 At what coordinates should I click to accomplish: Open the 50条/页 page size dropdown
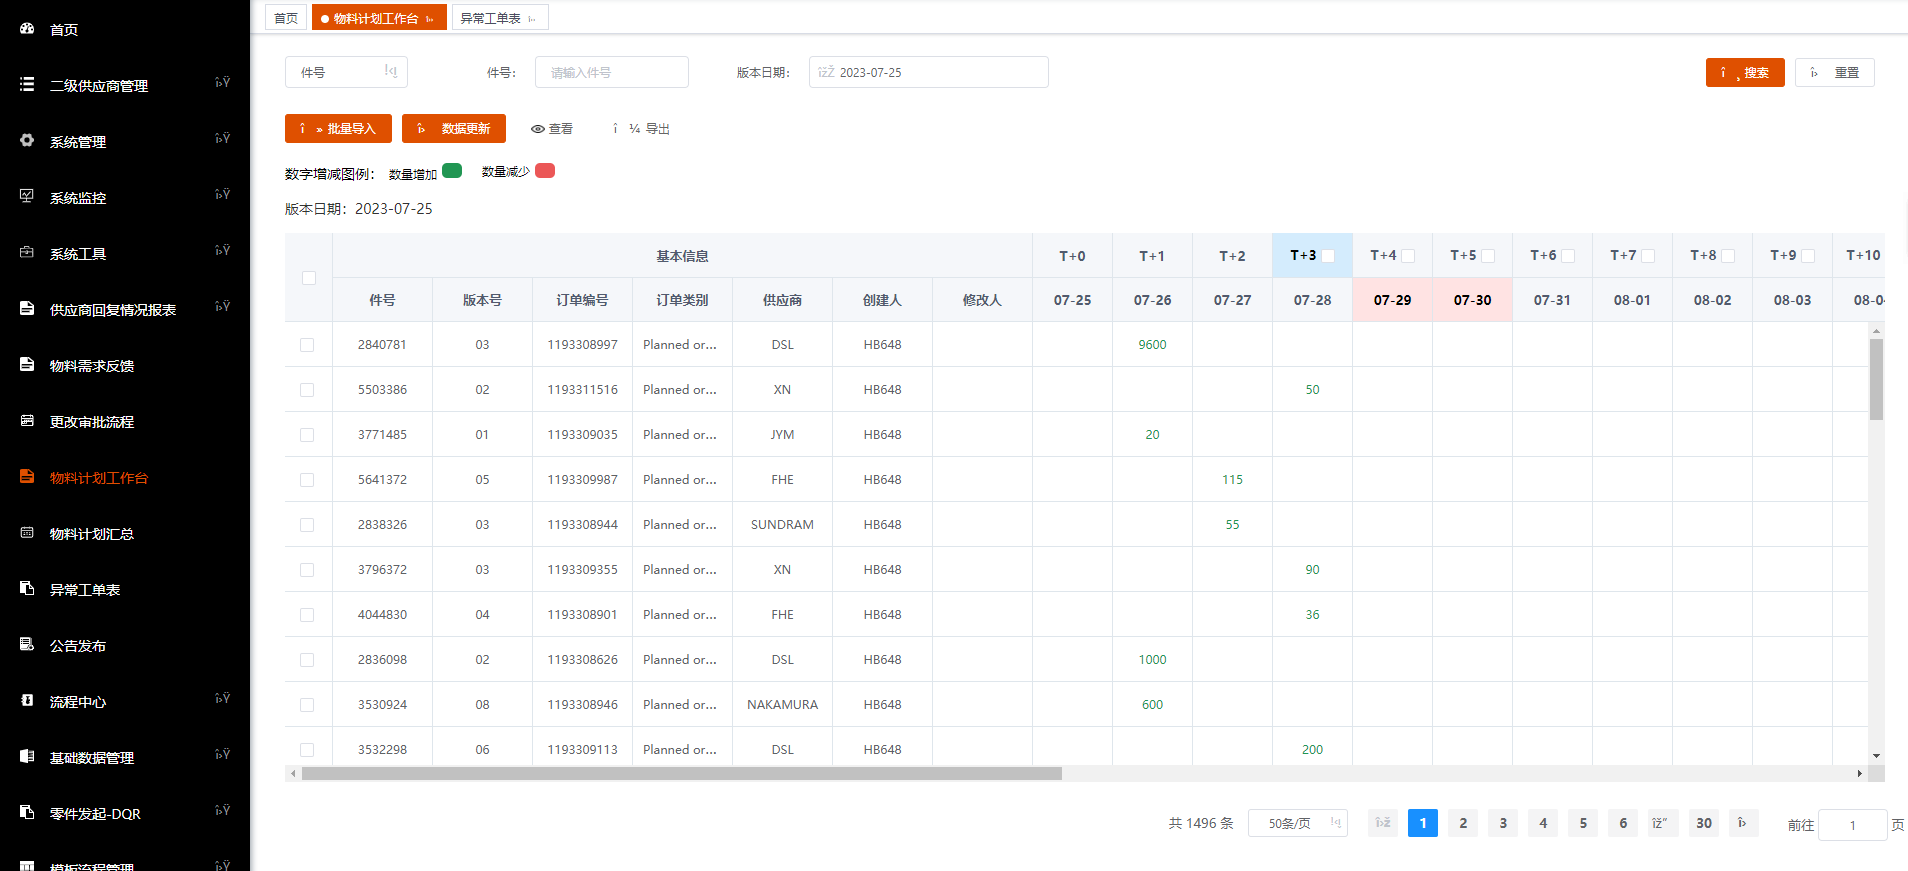click(1298, 823)
